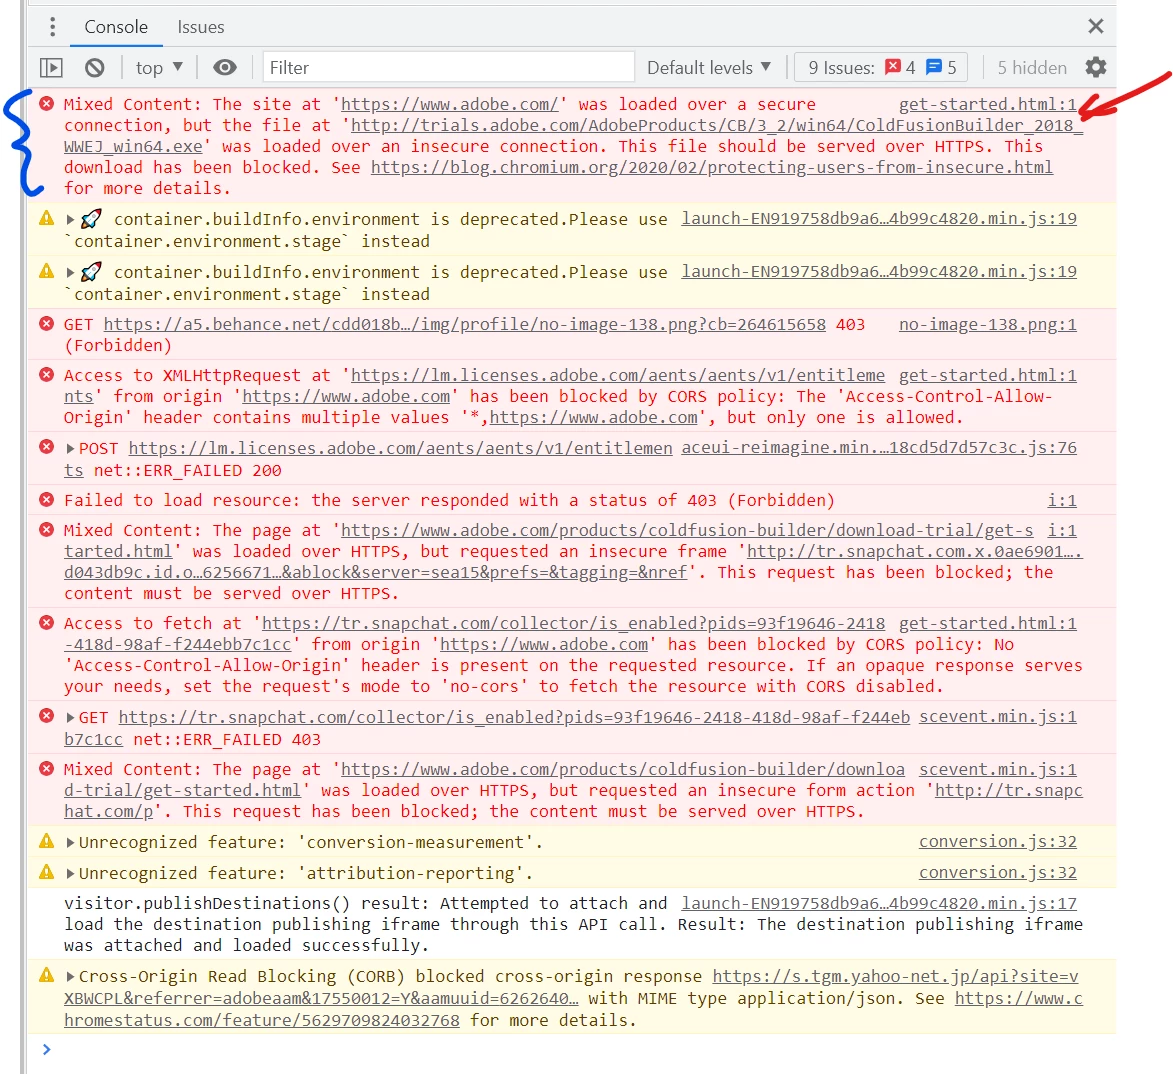1173x1074 pixels.
Task: Switch to the Console tab
Action: 116,27
